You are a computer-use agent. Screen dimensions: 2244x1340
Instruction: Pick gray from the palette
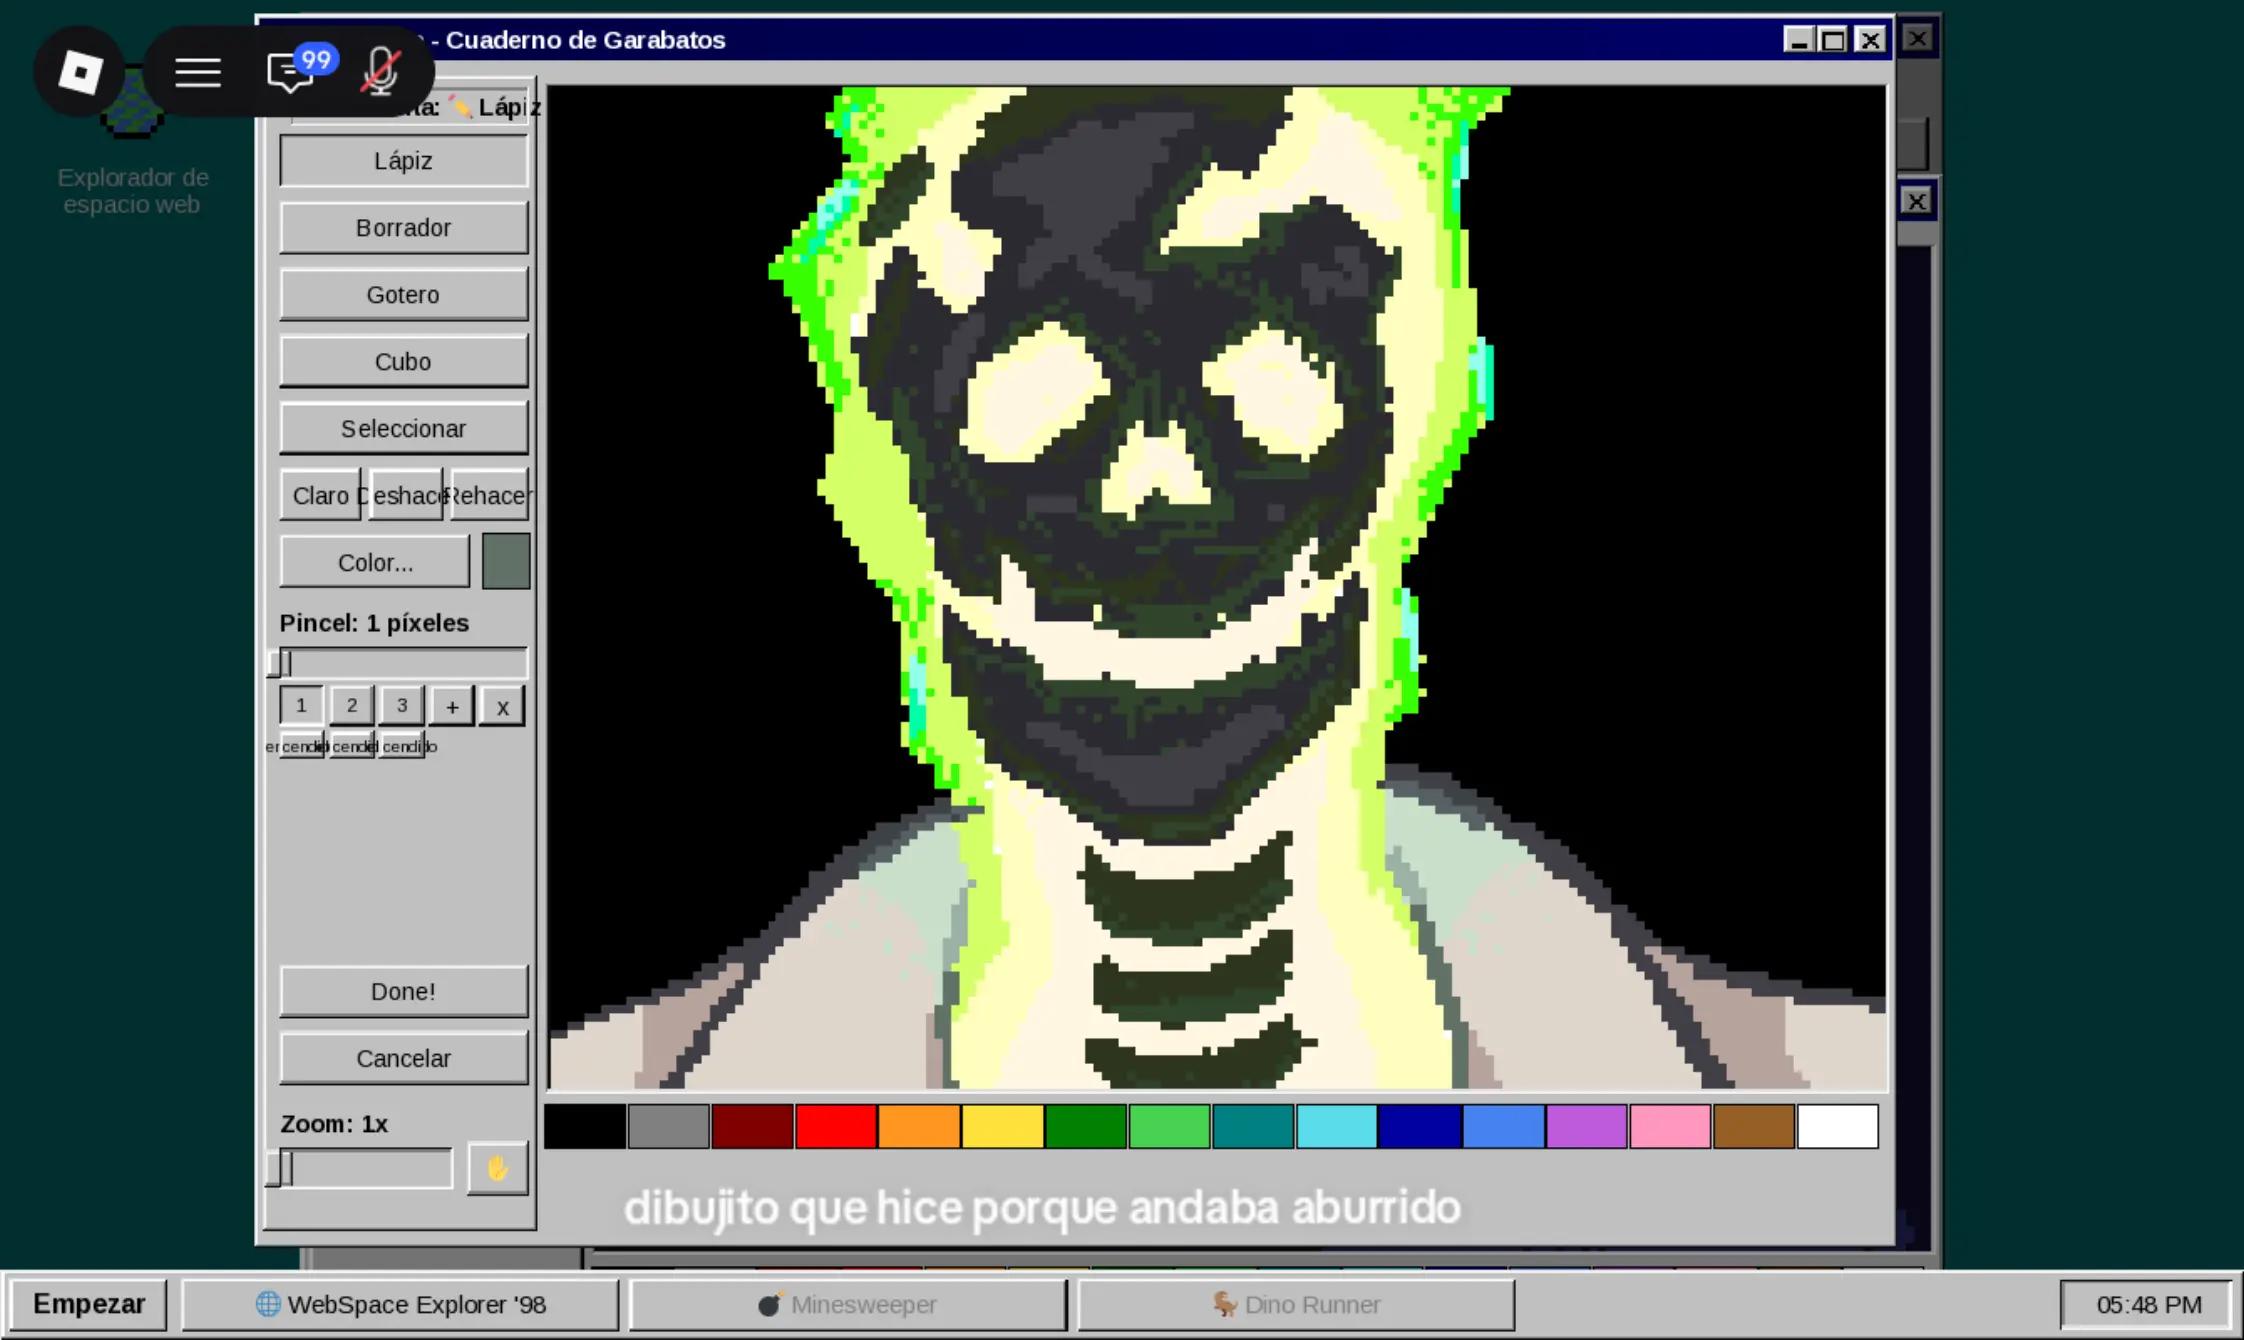[x=669, y=1127]
